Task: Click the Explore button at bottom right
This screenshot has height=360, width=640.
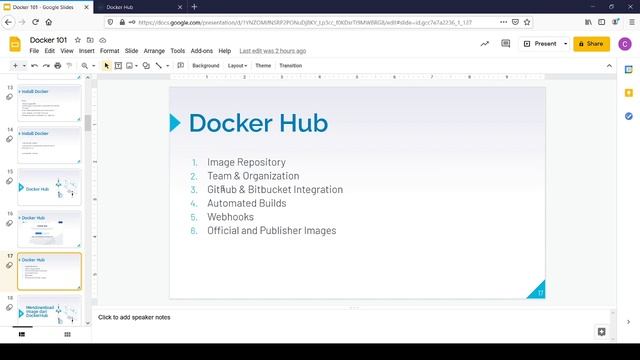Action: [x=601, y=331]
